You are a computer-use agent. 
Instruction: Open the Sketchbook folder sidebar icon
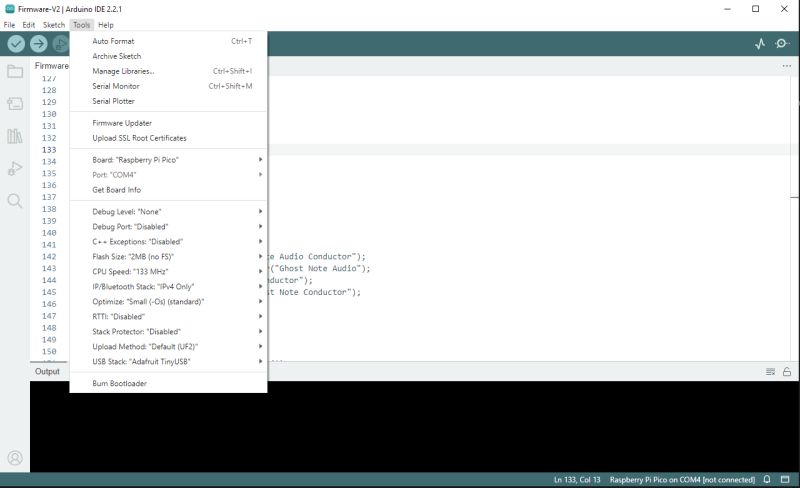point(15,71)
